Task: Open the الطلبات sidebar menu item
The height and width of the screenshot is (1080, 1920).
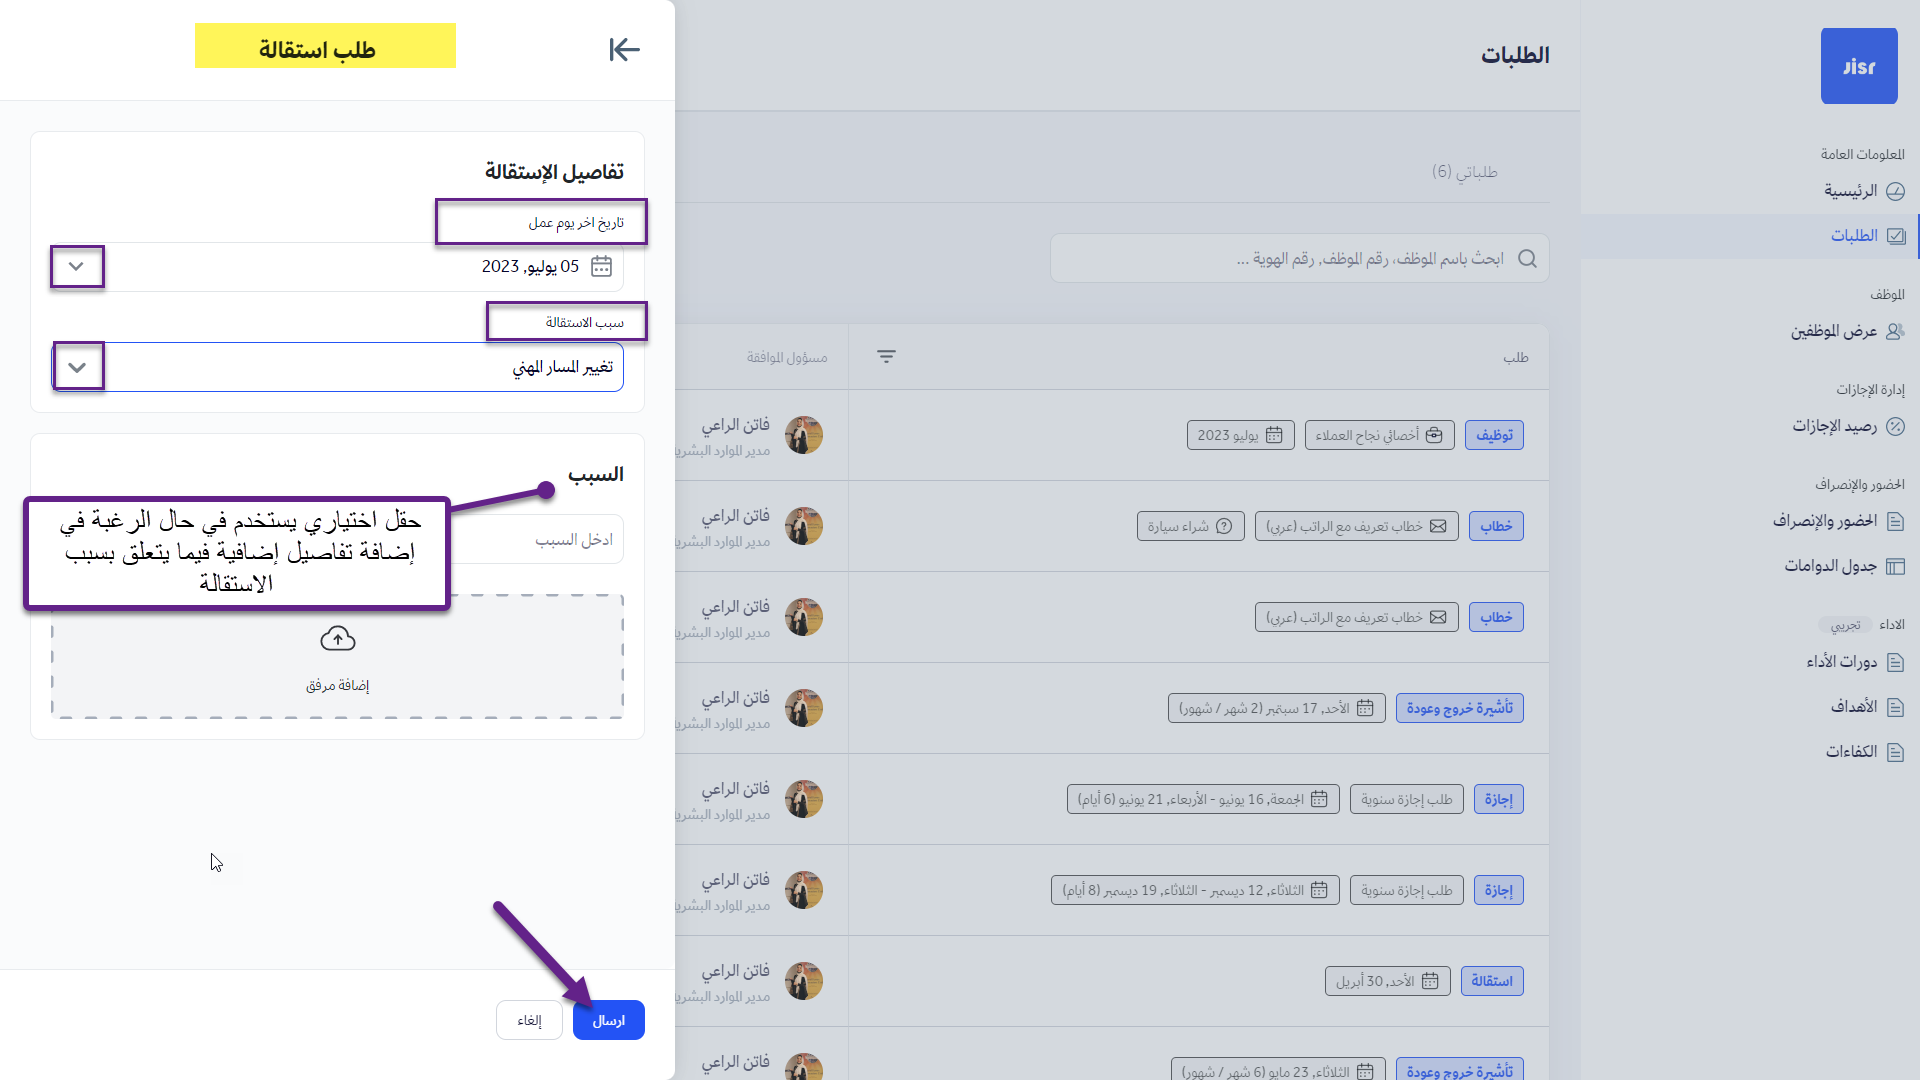Action: 1854,236
